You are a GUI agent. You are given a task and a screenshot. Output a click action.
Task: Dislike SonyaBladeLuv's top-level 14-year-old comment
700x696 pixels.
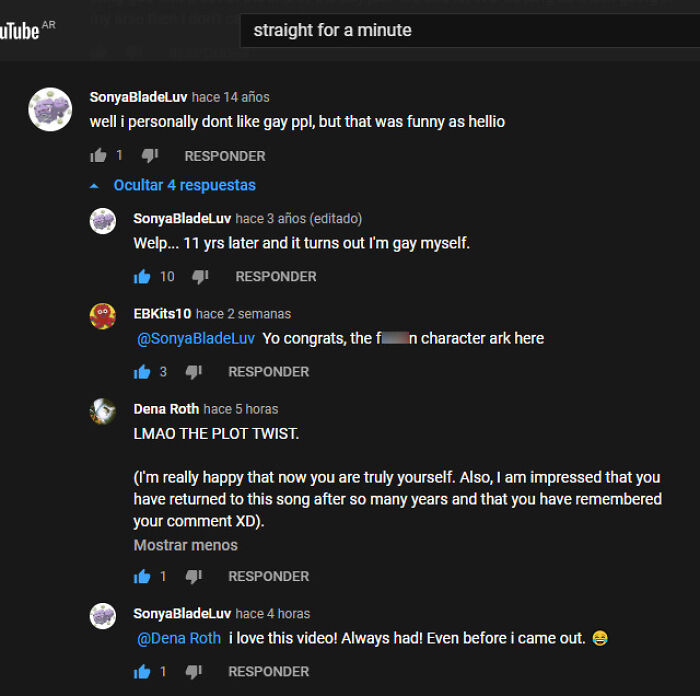point(150,155)
